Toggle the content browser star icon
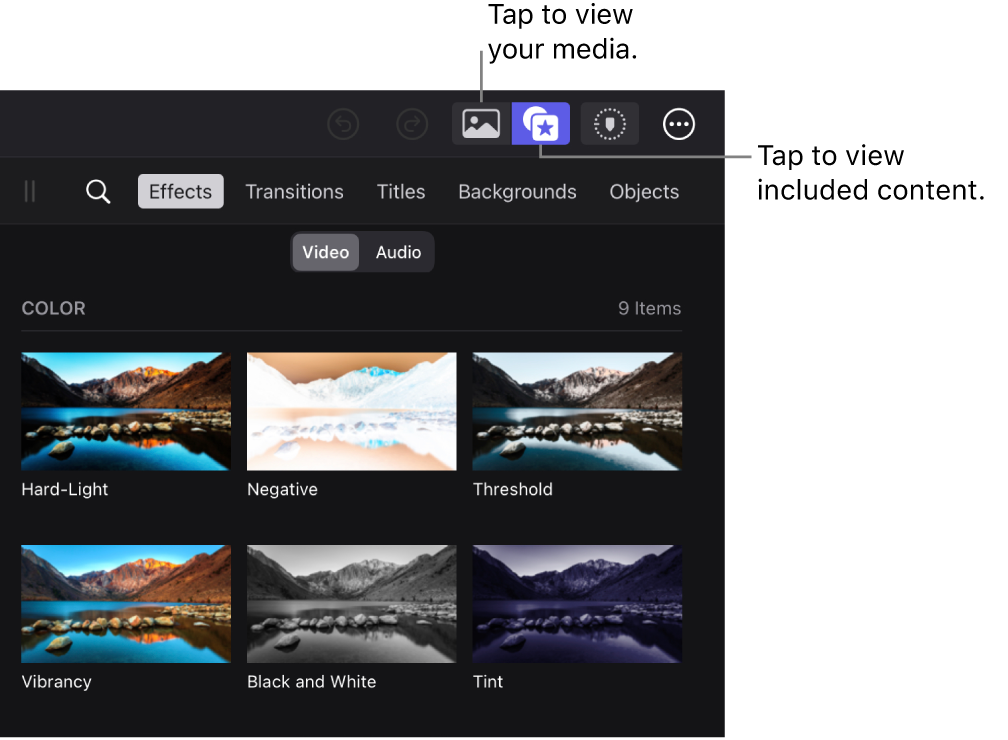The height and width of the screenshot is (740, 1008). click(x=541, y=124)
